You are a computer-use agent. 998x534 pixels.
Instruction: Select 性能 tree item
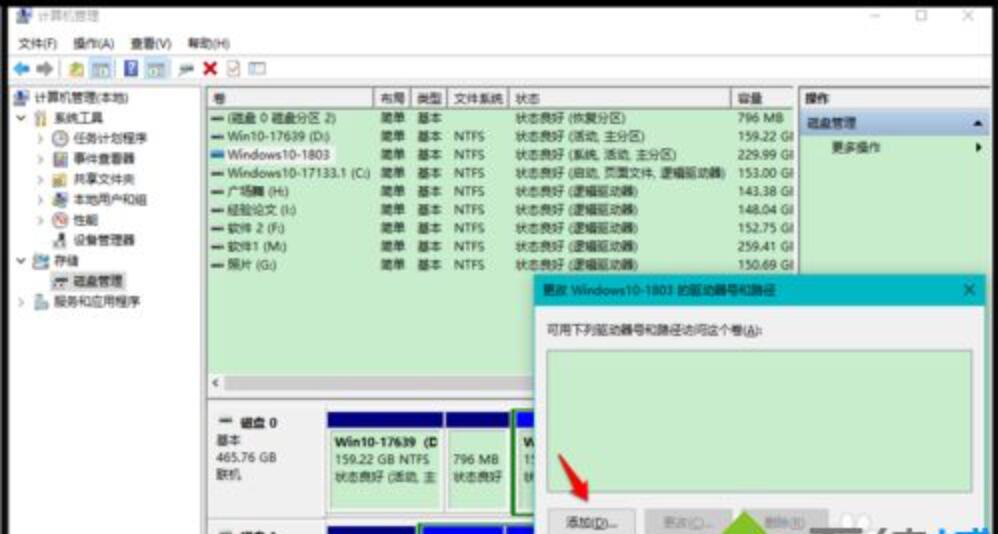(86, 220)
